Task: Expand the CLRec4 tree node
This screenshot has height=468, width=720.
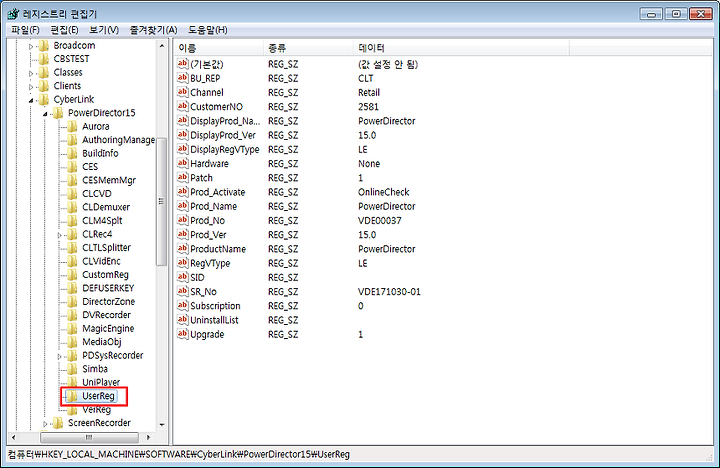Action: [x=59, y=235]
